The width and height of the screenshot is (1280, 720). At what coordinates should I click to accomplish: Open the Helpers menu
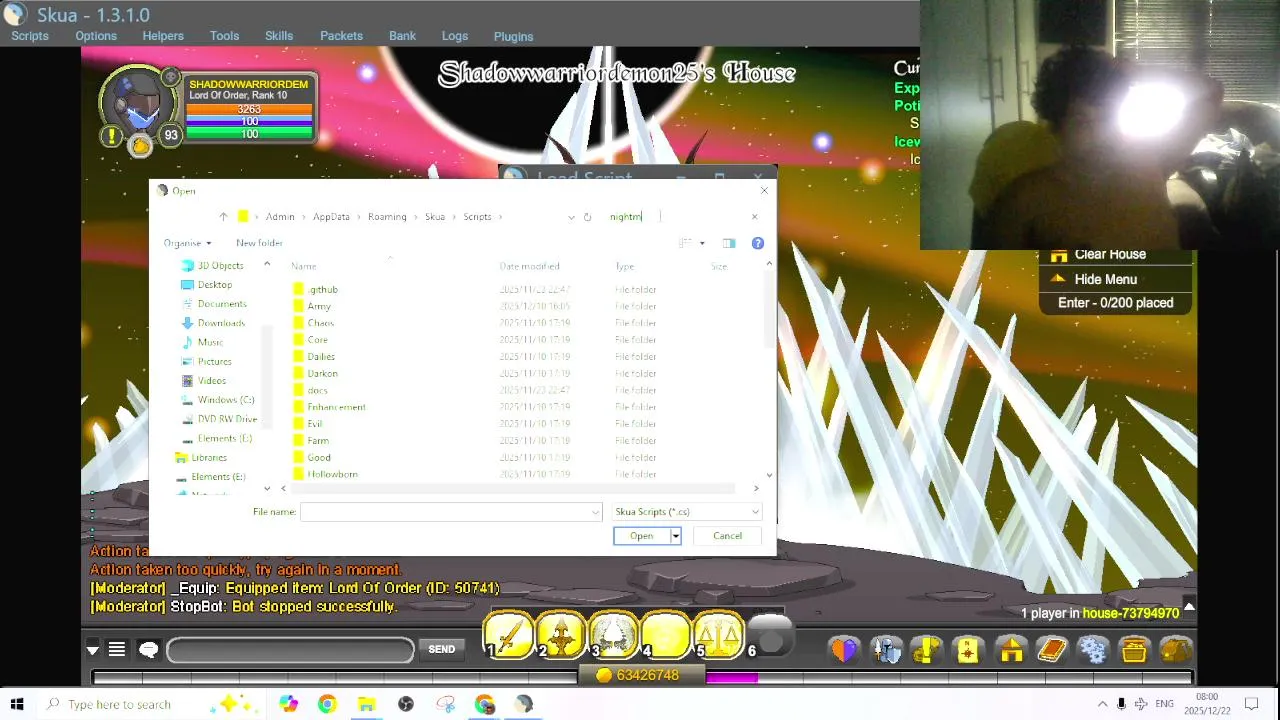163,35
